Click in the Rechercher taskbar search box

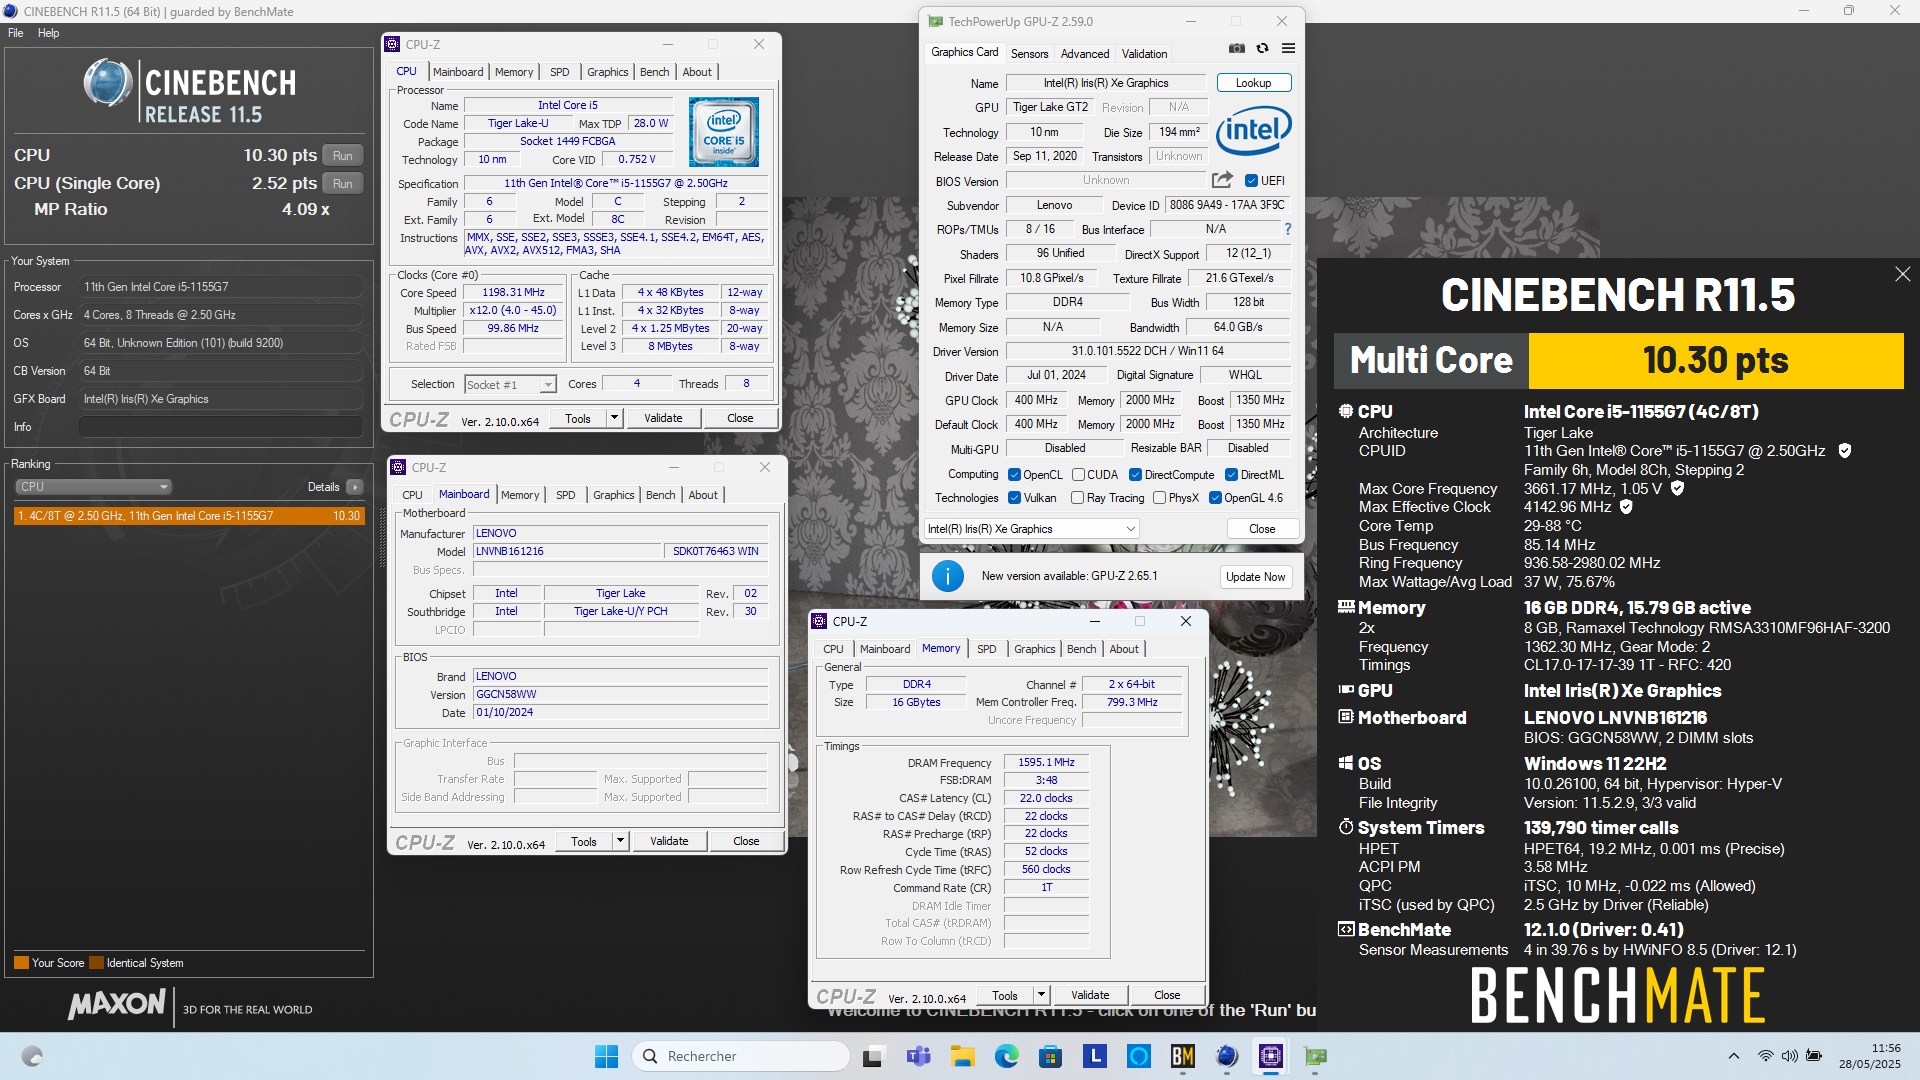(x=741, y=1056)
